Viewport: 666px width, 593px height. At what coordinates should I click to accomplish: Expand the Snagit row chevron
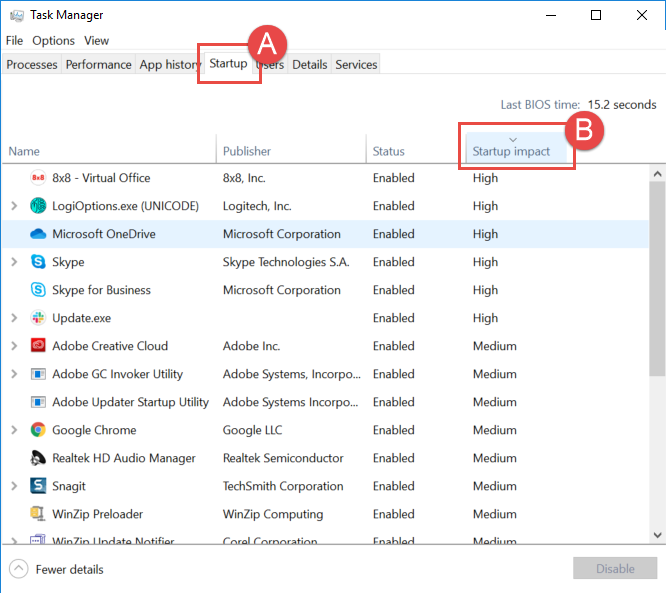14,486
